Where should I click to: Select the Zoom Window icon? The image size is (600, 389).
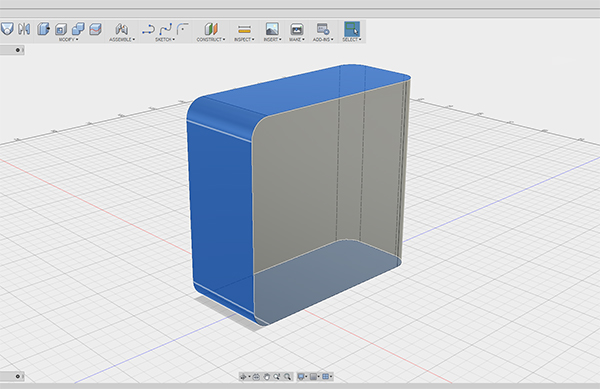click(277, 377)
